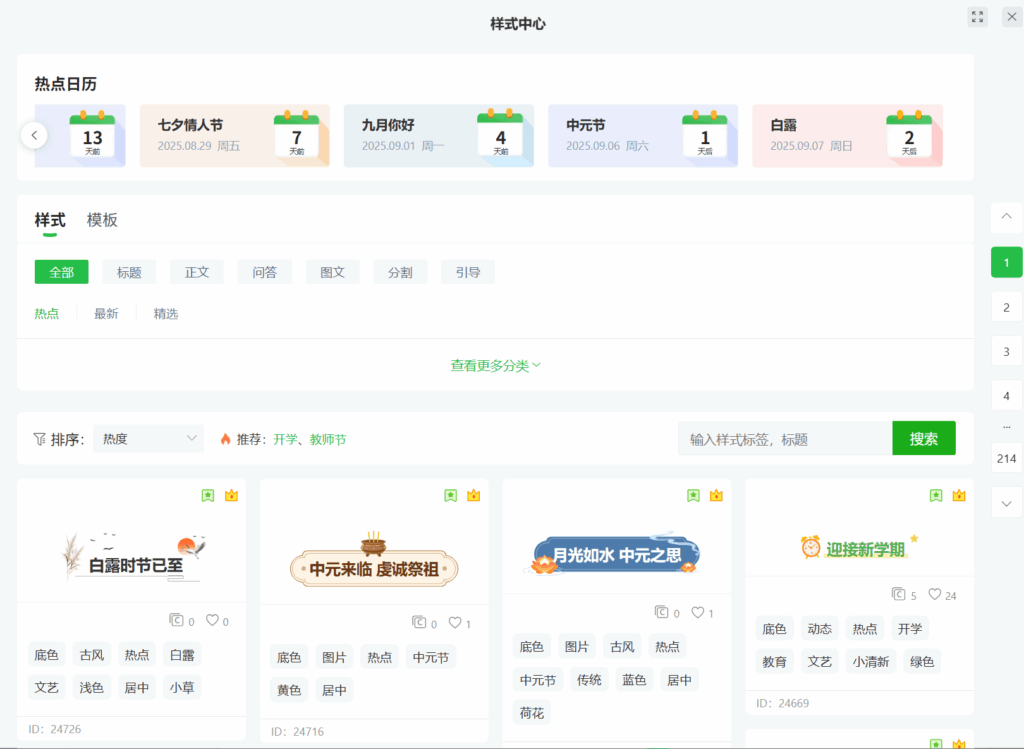Screen dimensions: 1024x749
Task: Click the crown icon on 迎接新学期 card
Action: click(x=959, y=496)
